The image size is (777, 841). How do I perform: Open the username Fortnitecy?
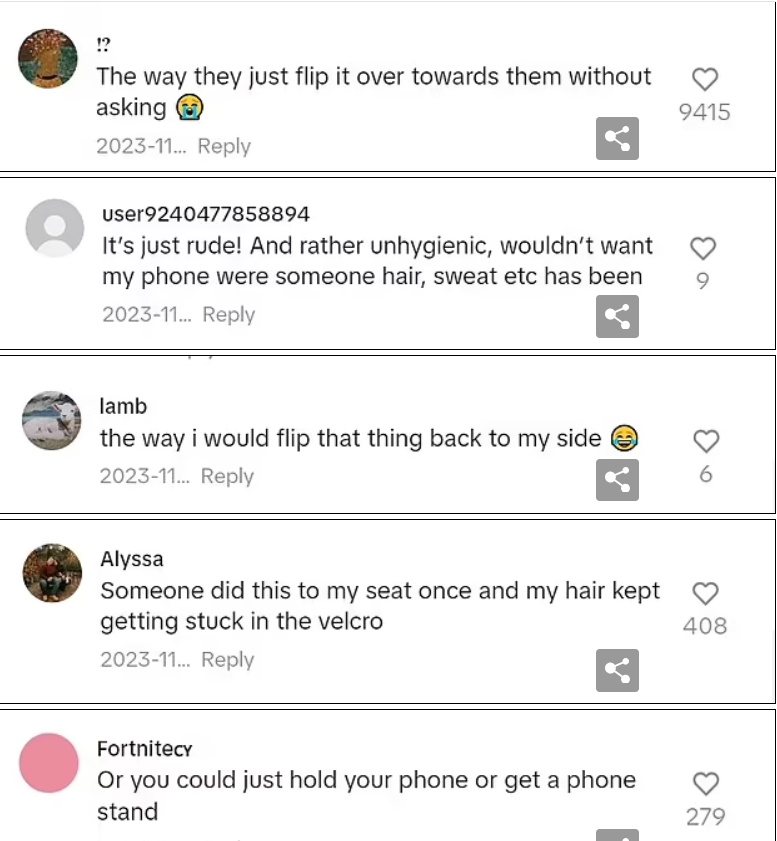145,749
